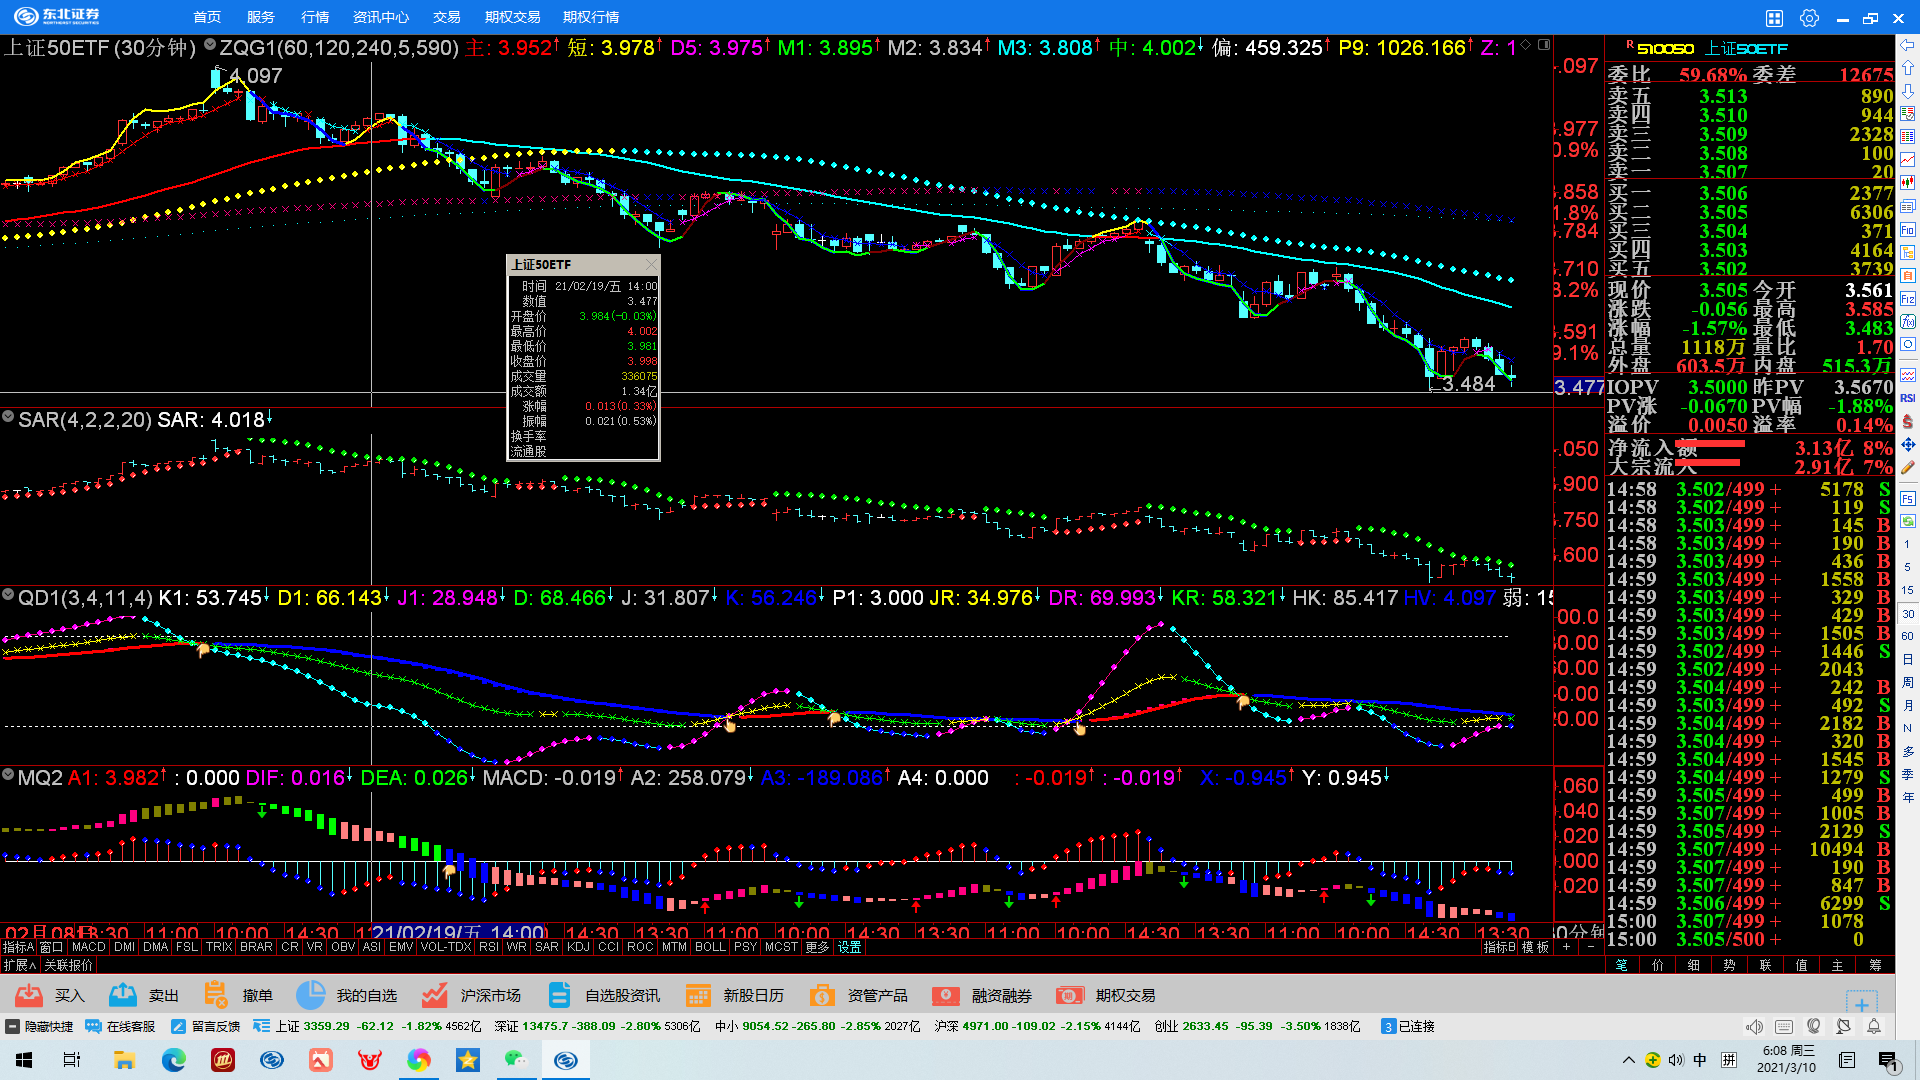This screenshot has height=1080, width=1920.
Task: Select the MACD indicator tab
Action: coord(88,947)
